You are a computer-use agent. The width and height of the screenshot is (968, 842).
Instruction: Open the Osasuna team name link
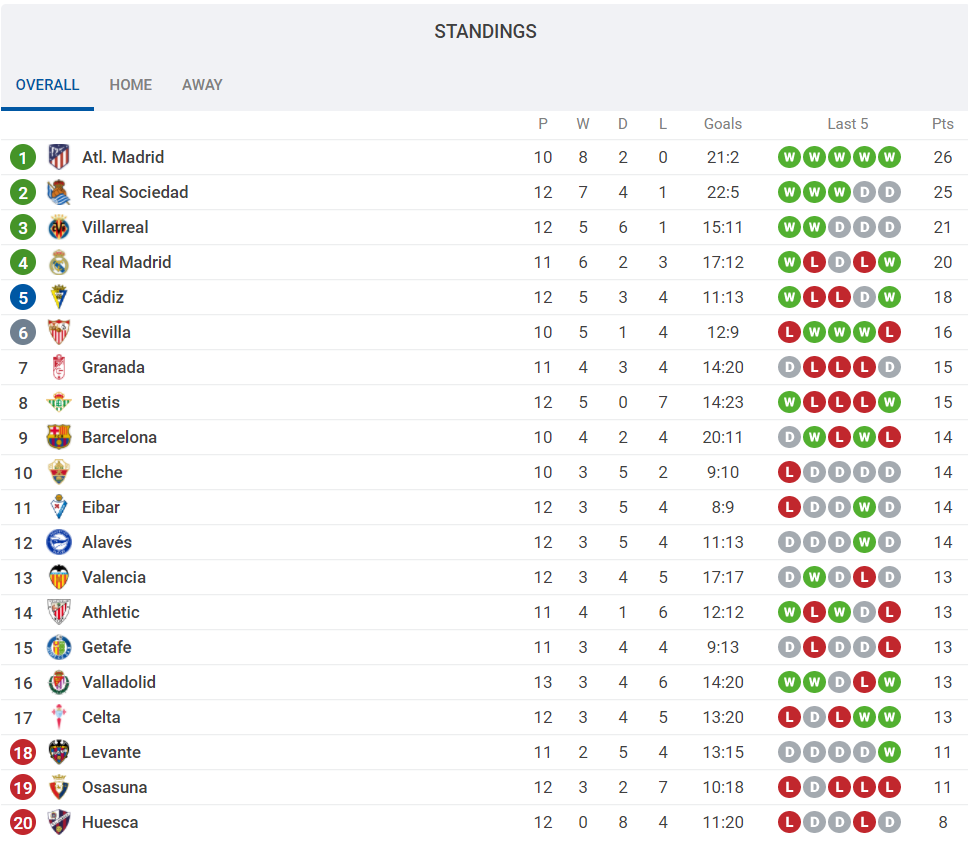tap(114, 787)
